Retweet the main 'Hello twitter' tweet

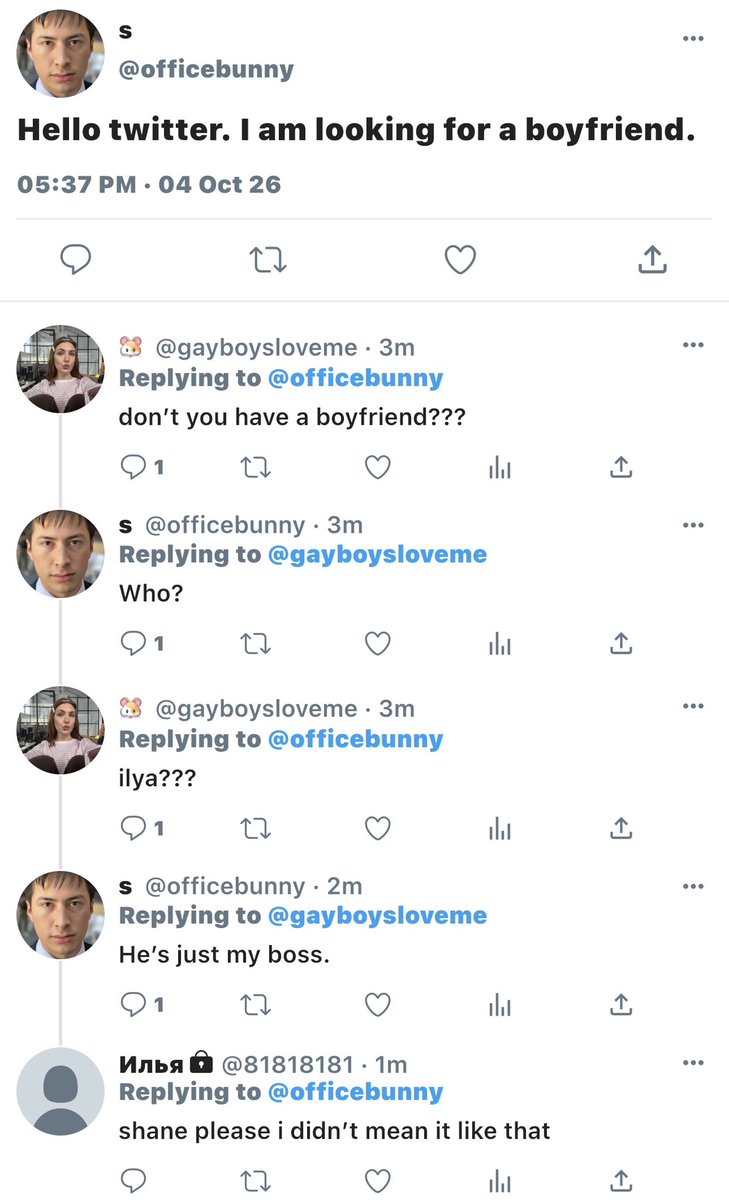coord(267,261)
